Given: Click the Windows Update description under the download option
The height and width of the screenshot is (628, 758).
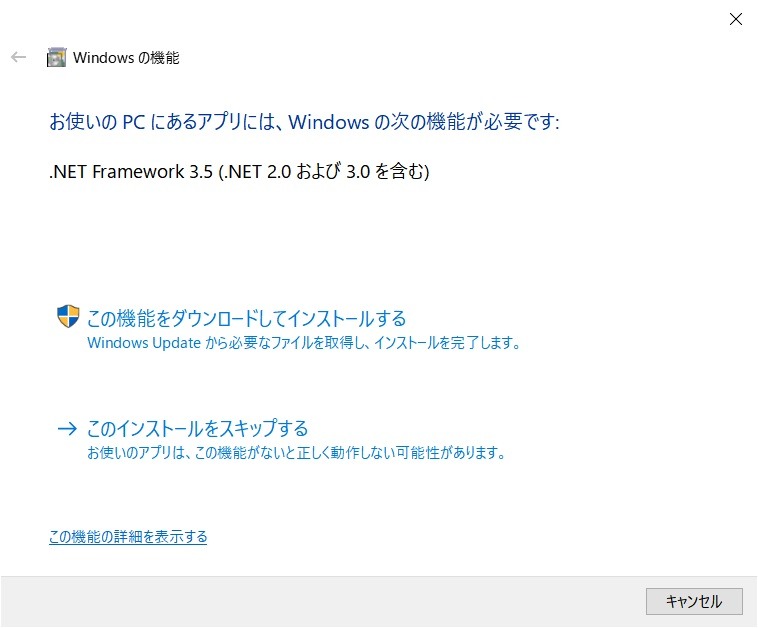Looking at the screenshot, I should (304, 343).
